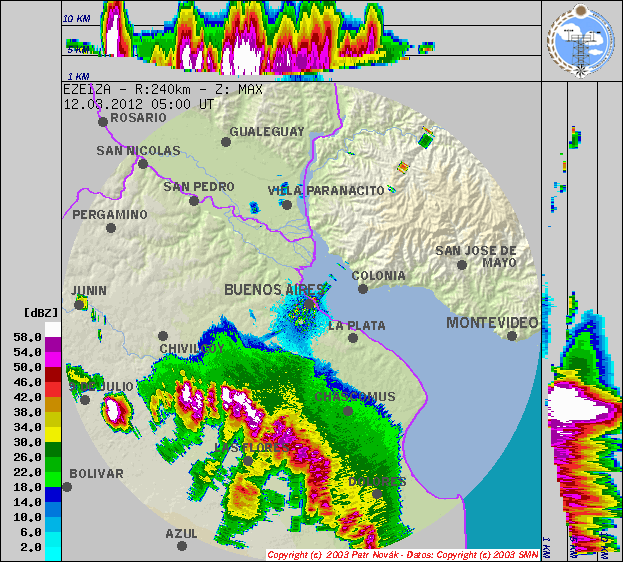Click the COLONIA city label
This screenshot has height=562, width=623.
378,275
